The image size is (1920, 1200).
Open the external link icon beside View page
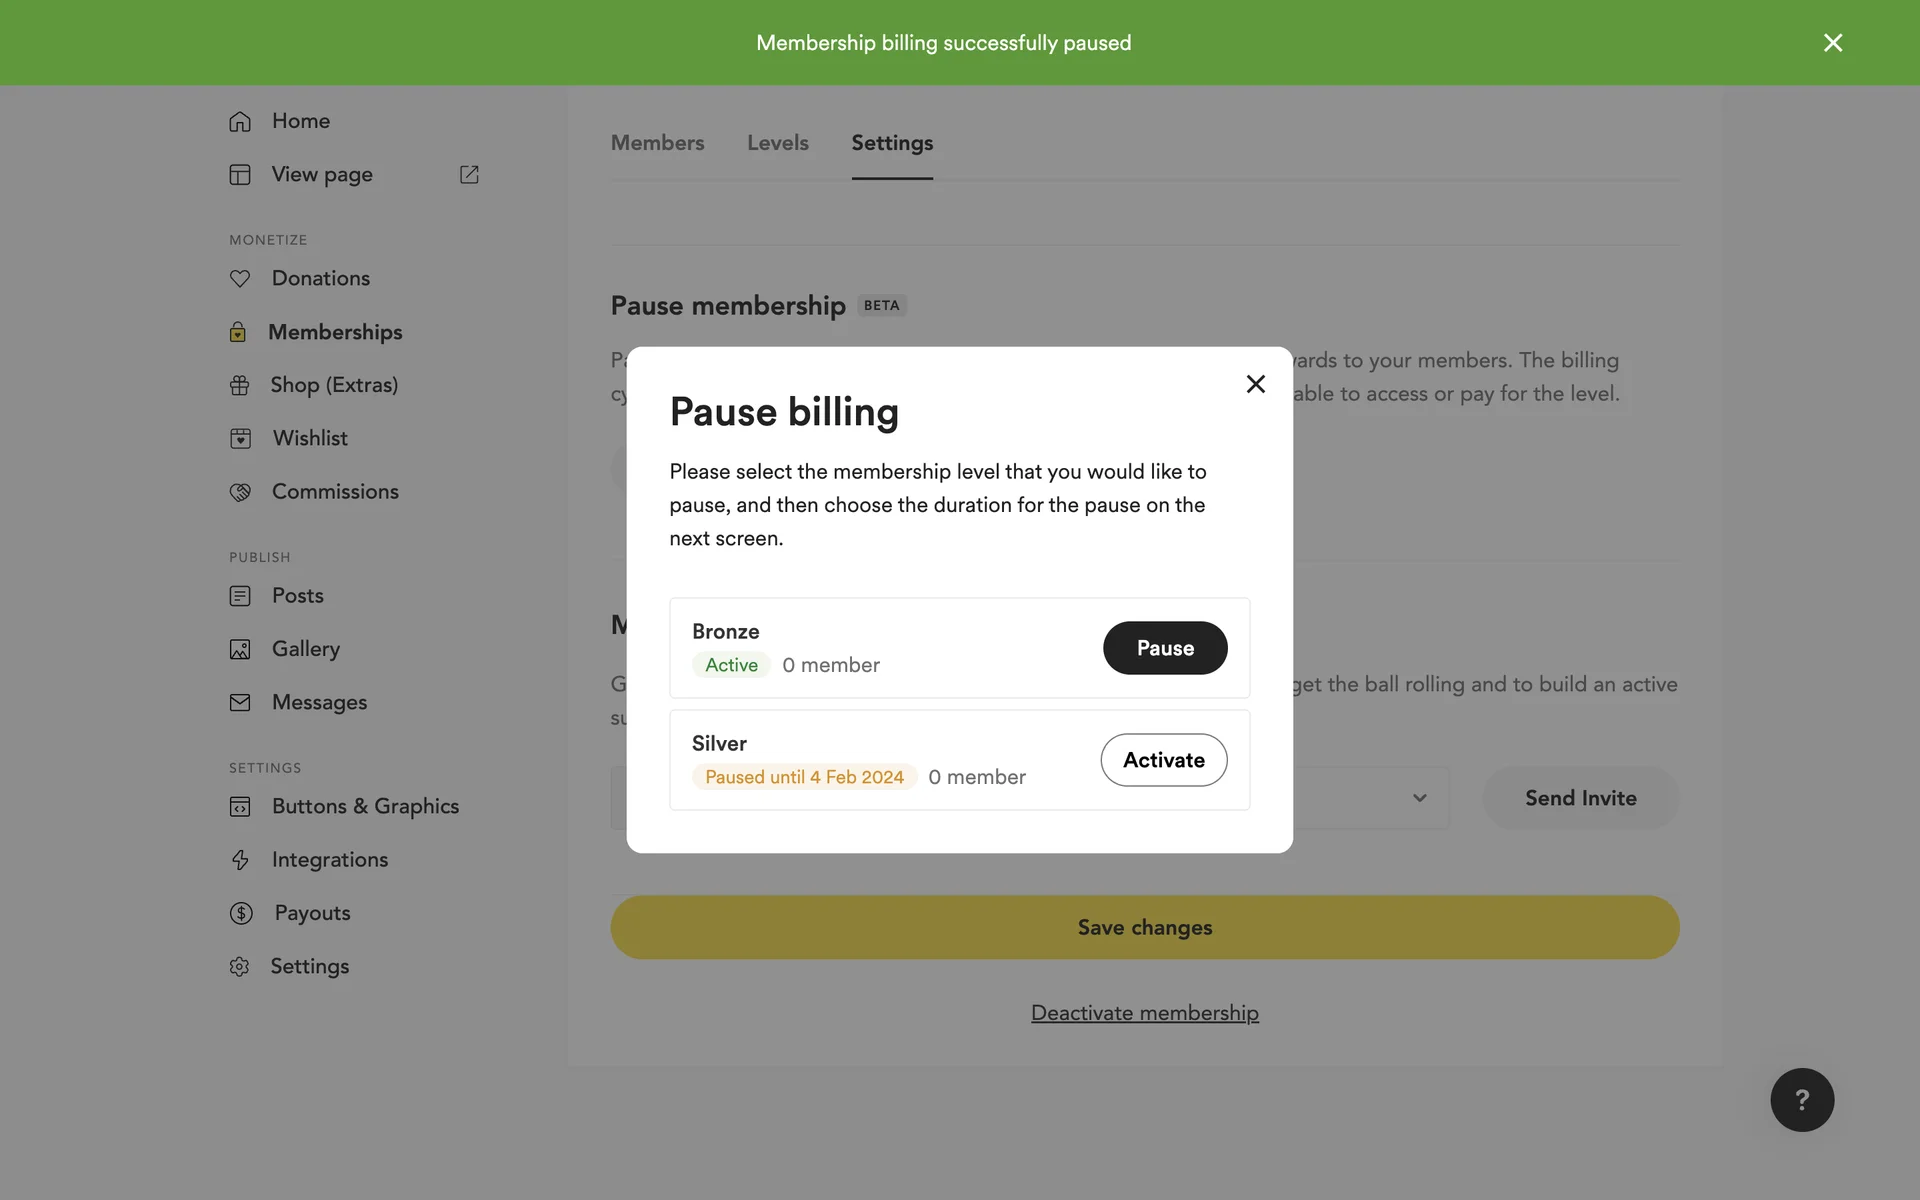pyautogui.click(x=469, y=175)
